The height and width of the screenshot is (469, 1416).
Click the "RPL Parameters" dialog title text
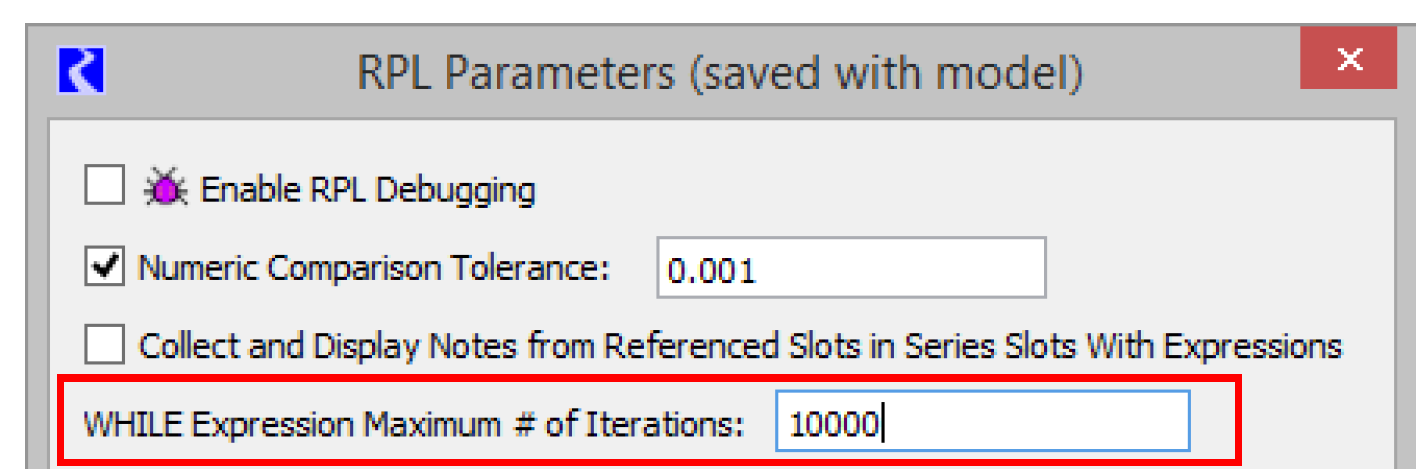pyautogui.click(x=518, y=74)
